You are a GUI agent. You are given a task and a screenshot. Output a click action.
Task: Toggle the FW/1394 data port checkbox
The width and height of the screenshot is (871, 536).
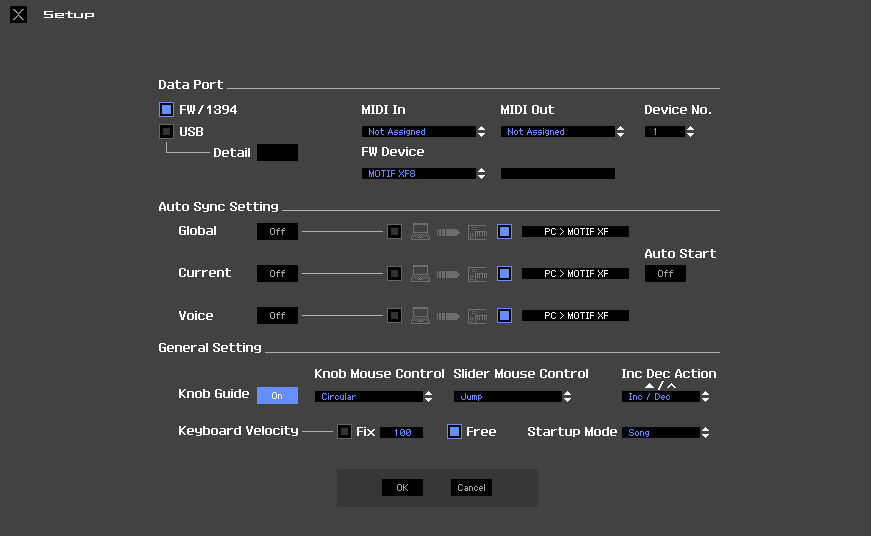tap(166, 109)
